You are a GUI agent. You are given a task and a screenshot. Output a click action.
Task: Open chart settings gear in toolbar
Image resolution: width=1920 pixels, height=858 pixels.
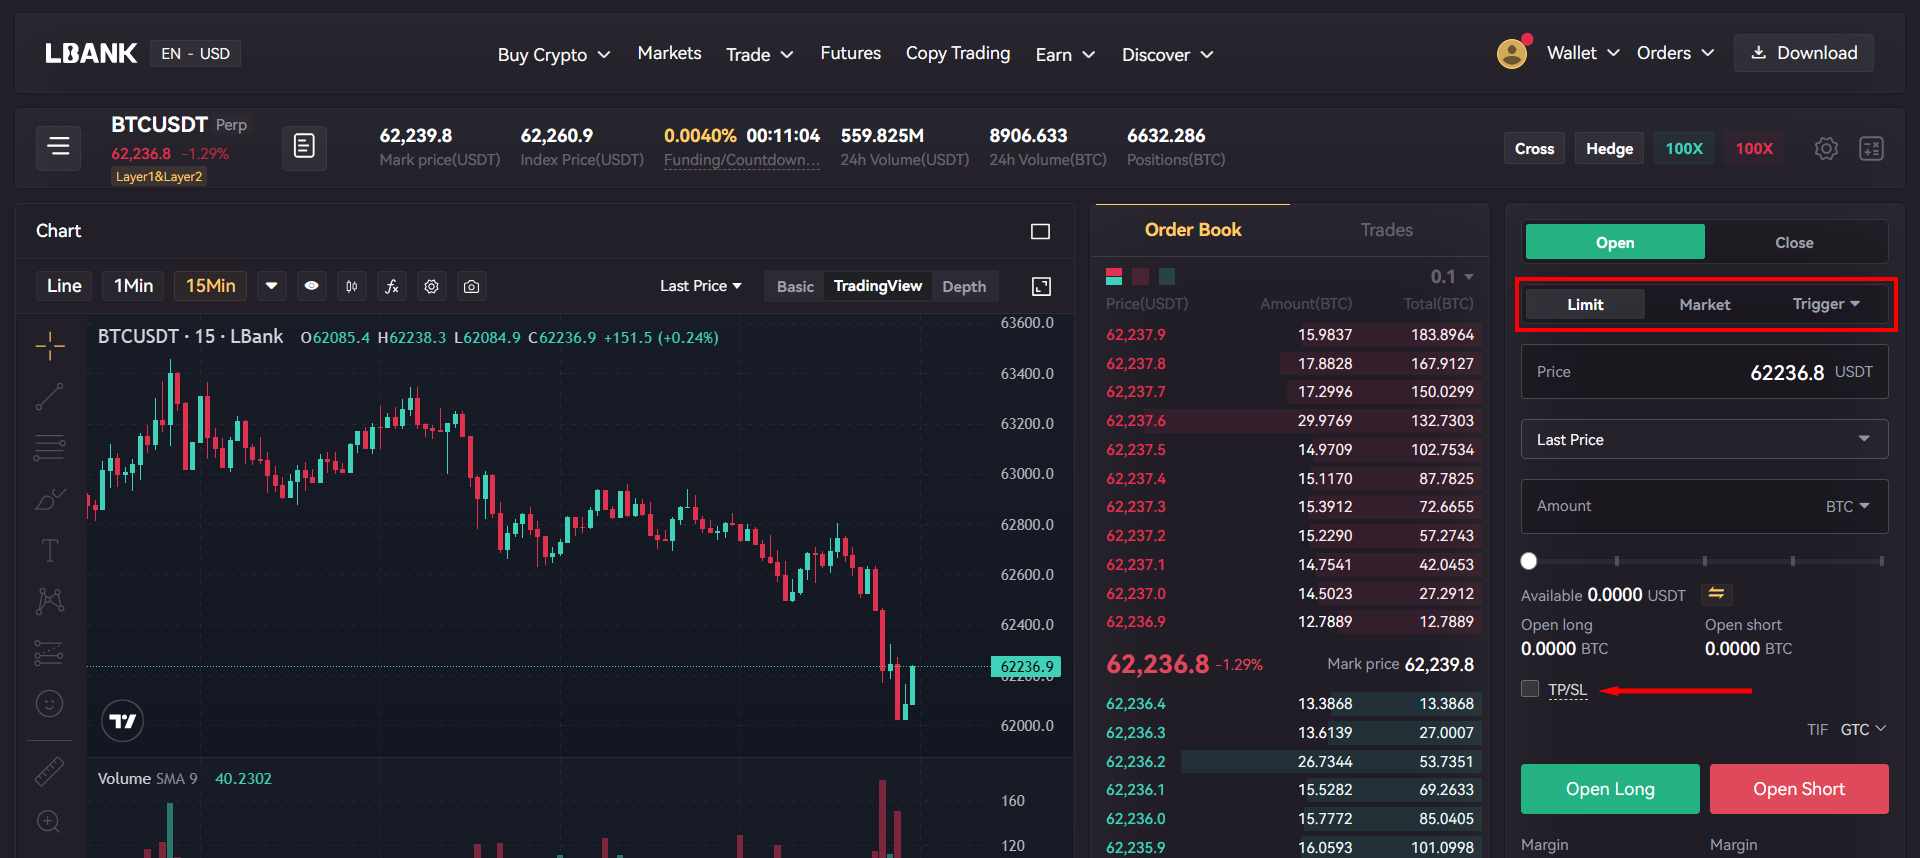pyautogui.click(x=432, y=286)
